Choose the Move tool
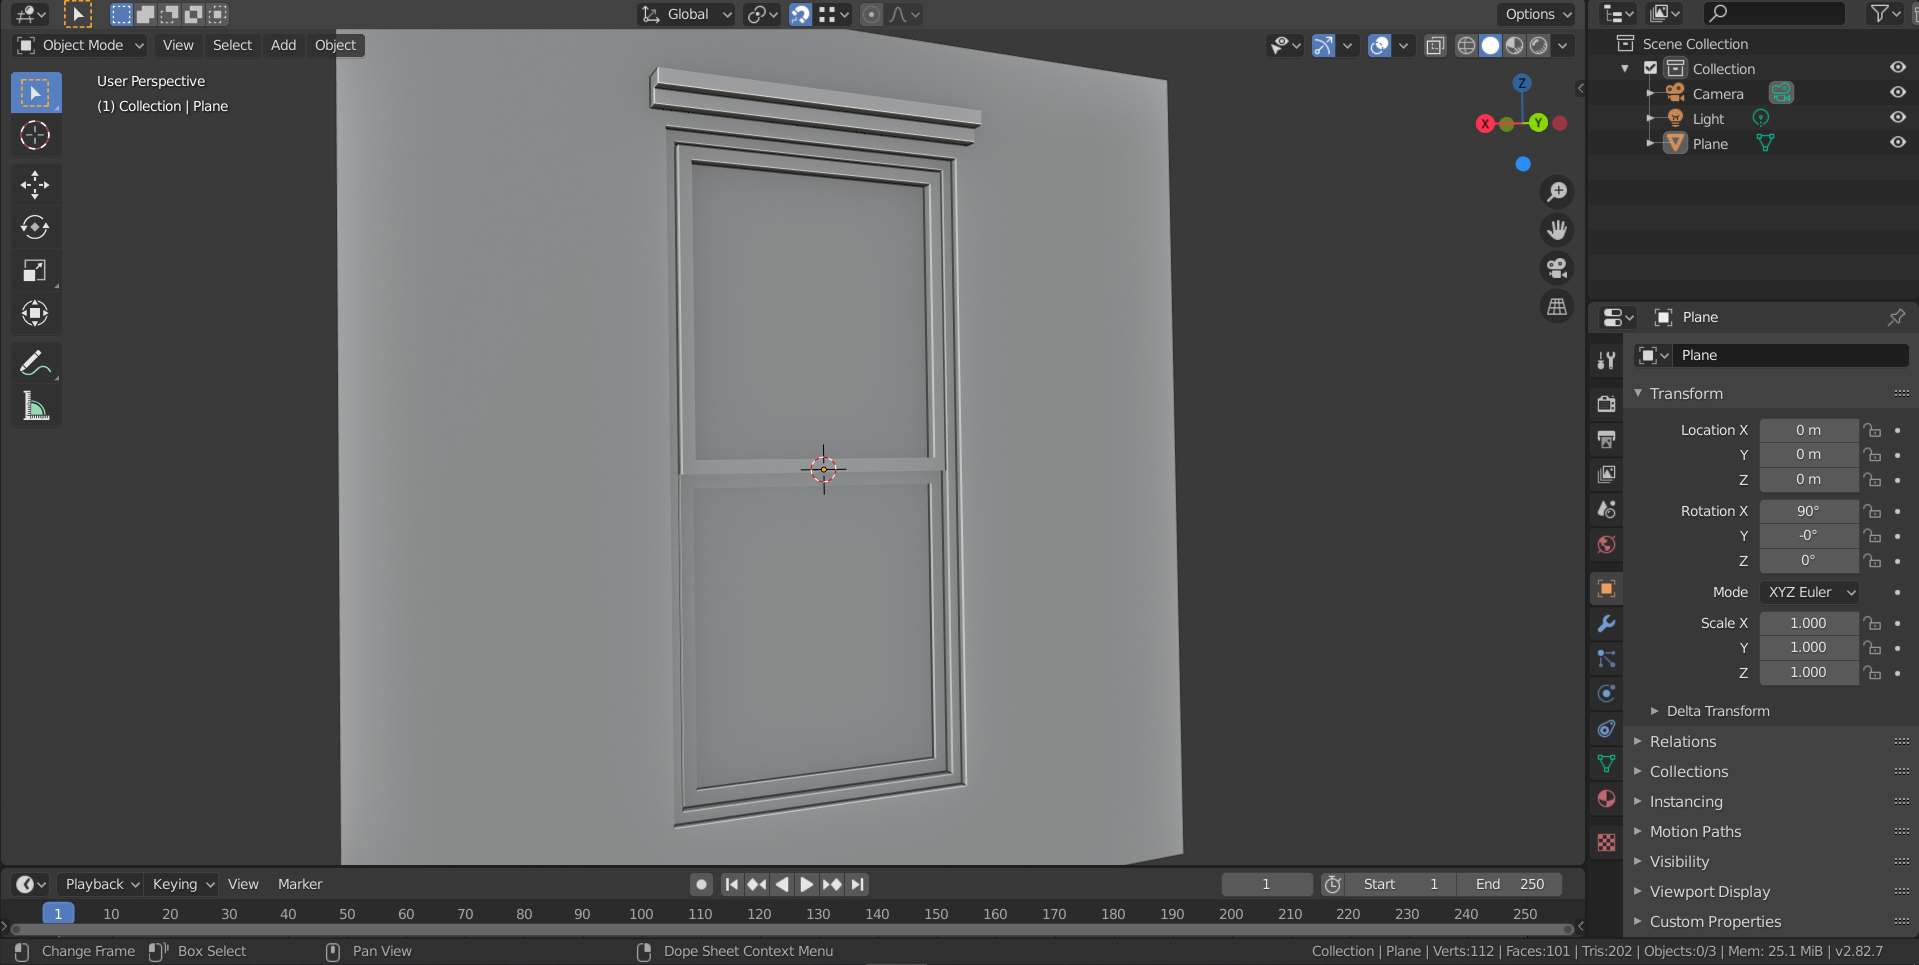Image resolution: width=1919 pixels, height=965 pixels. (x=35, y=185)
